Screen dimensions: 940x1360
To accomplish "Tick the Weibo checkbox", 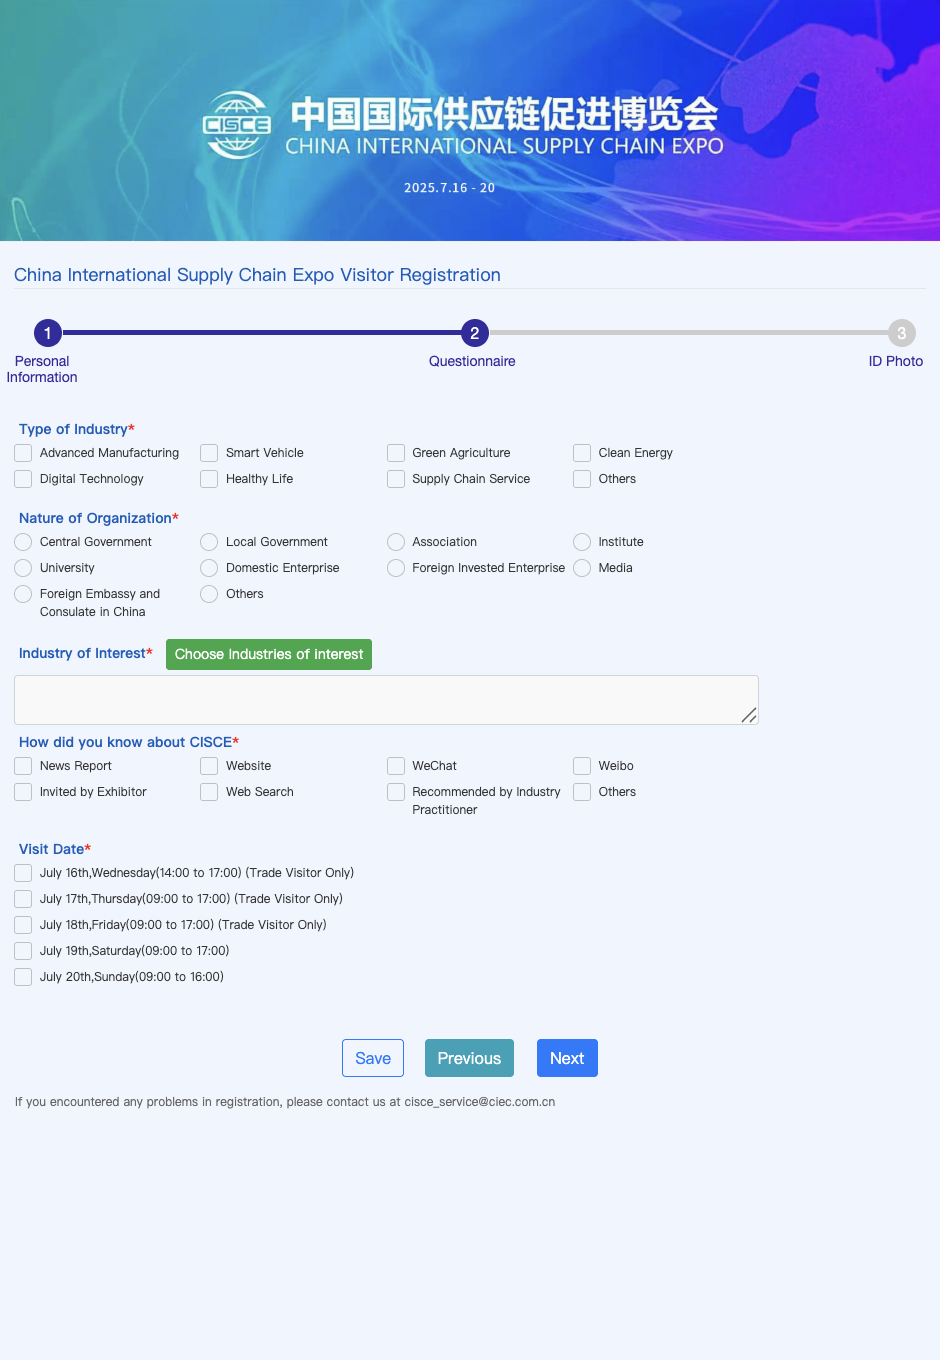I will (x=582, y=766).
